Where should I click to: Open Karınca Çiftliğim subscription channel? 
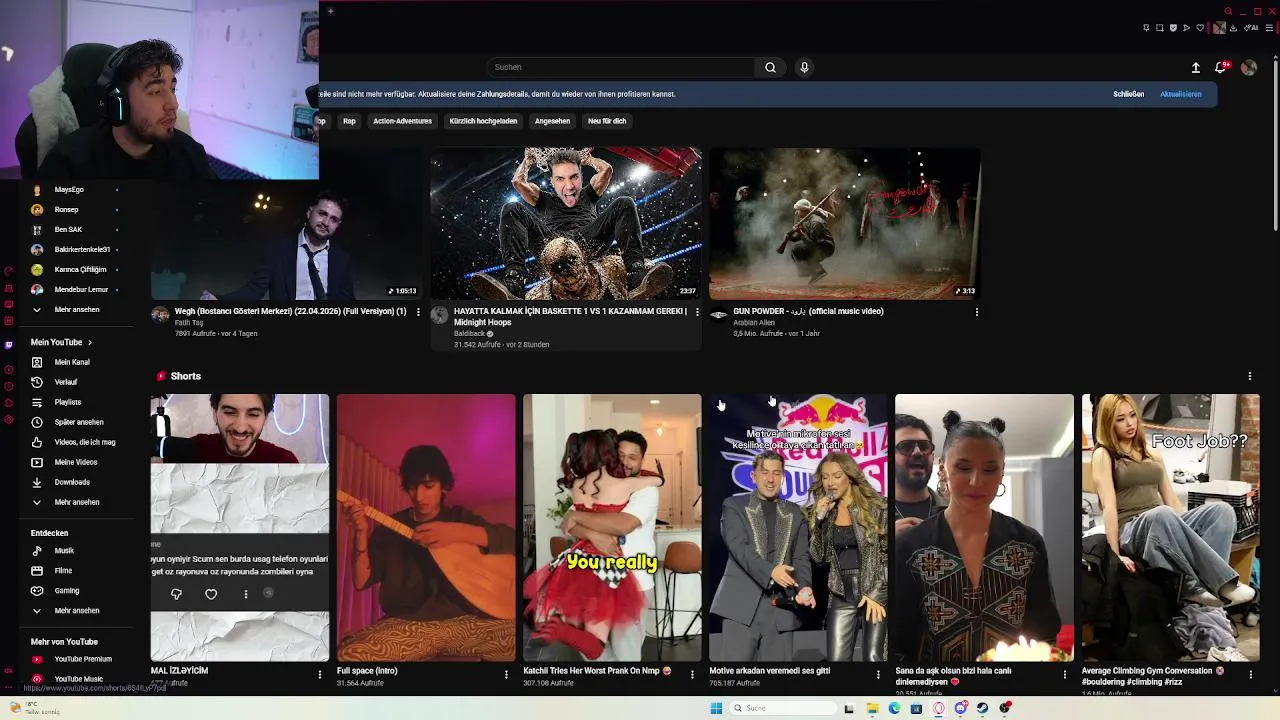80,270
